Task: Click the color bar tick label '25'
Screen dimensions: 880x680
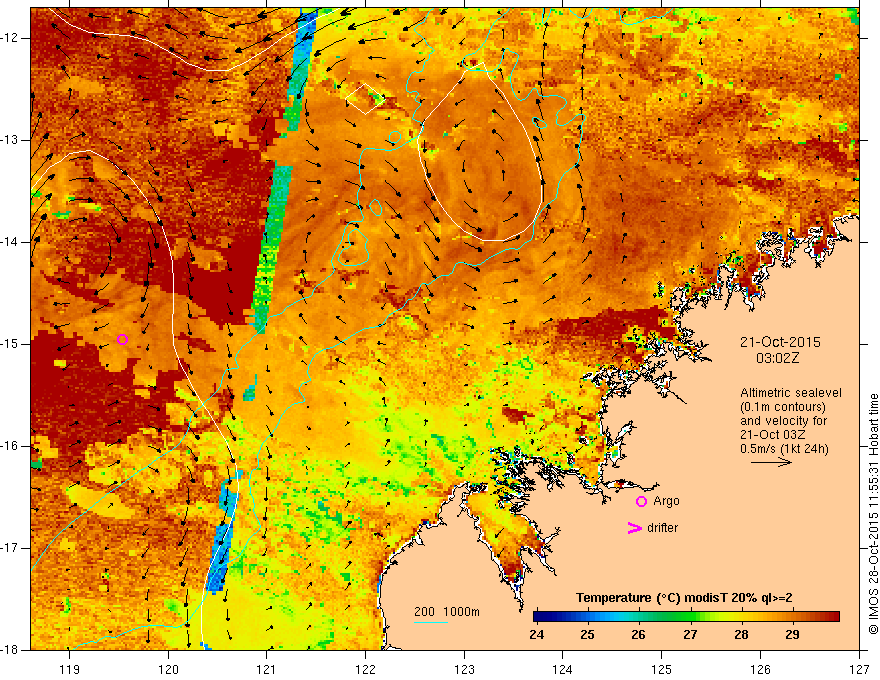Action: click(588, 635)
